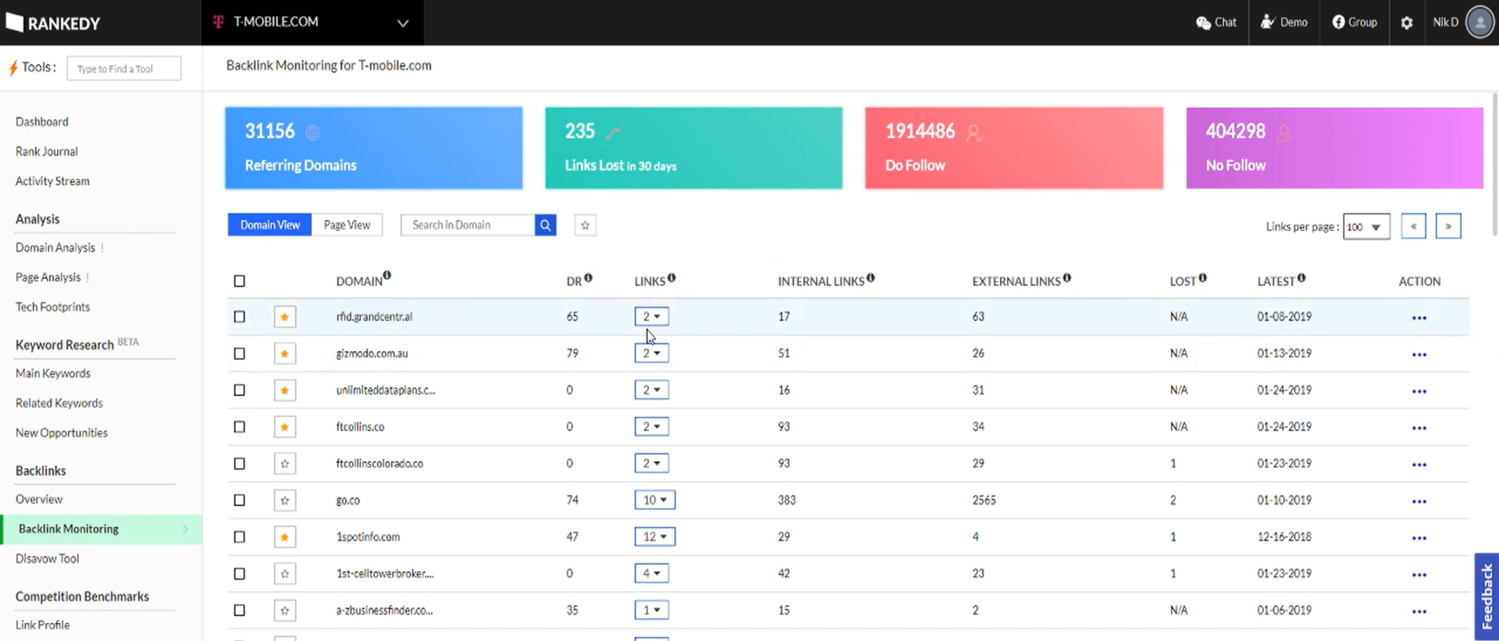Click the star filter button beside search

coord(585,225)
